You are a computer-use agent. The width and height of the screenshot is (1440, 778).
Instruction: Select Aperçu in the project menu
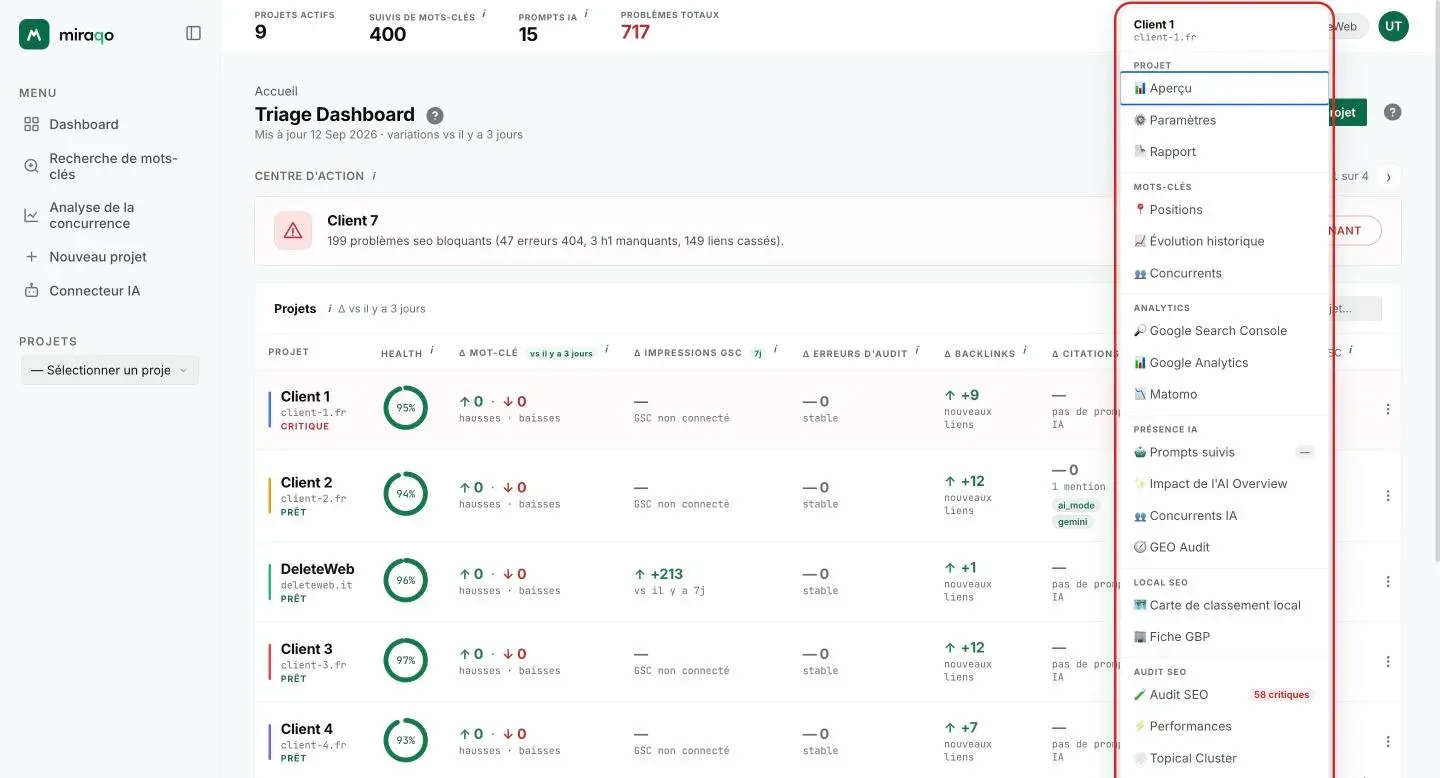point(1224,88)
